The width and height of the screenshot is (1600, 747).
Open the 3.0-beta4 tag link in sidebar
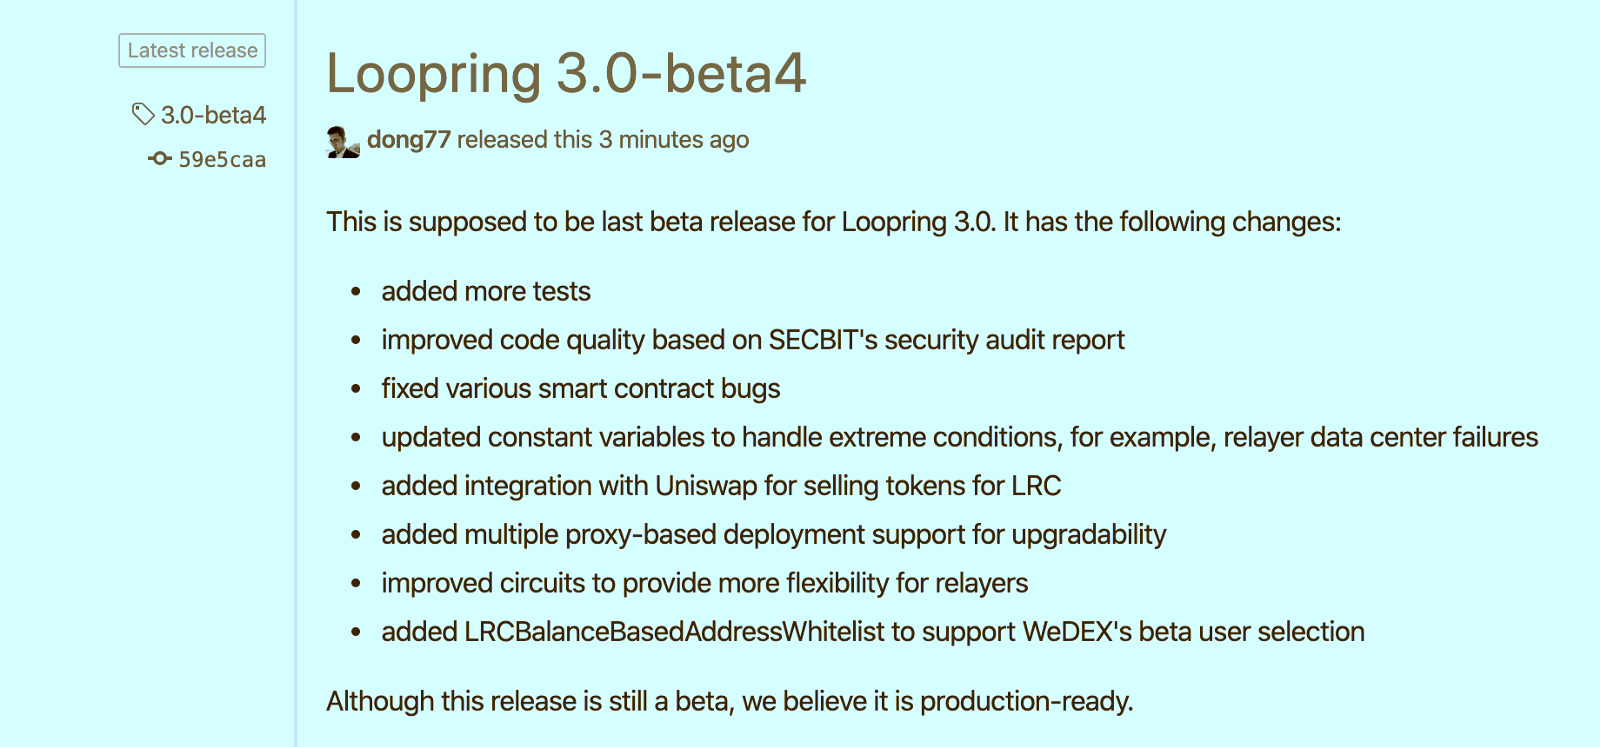[x=213, y=115]
